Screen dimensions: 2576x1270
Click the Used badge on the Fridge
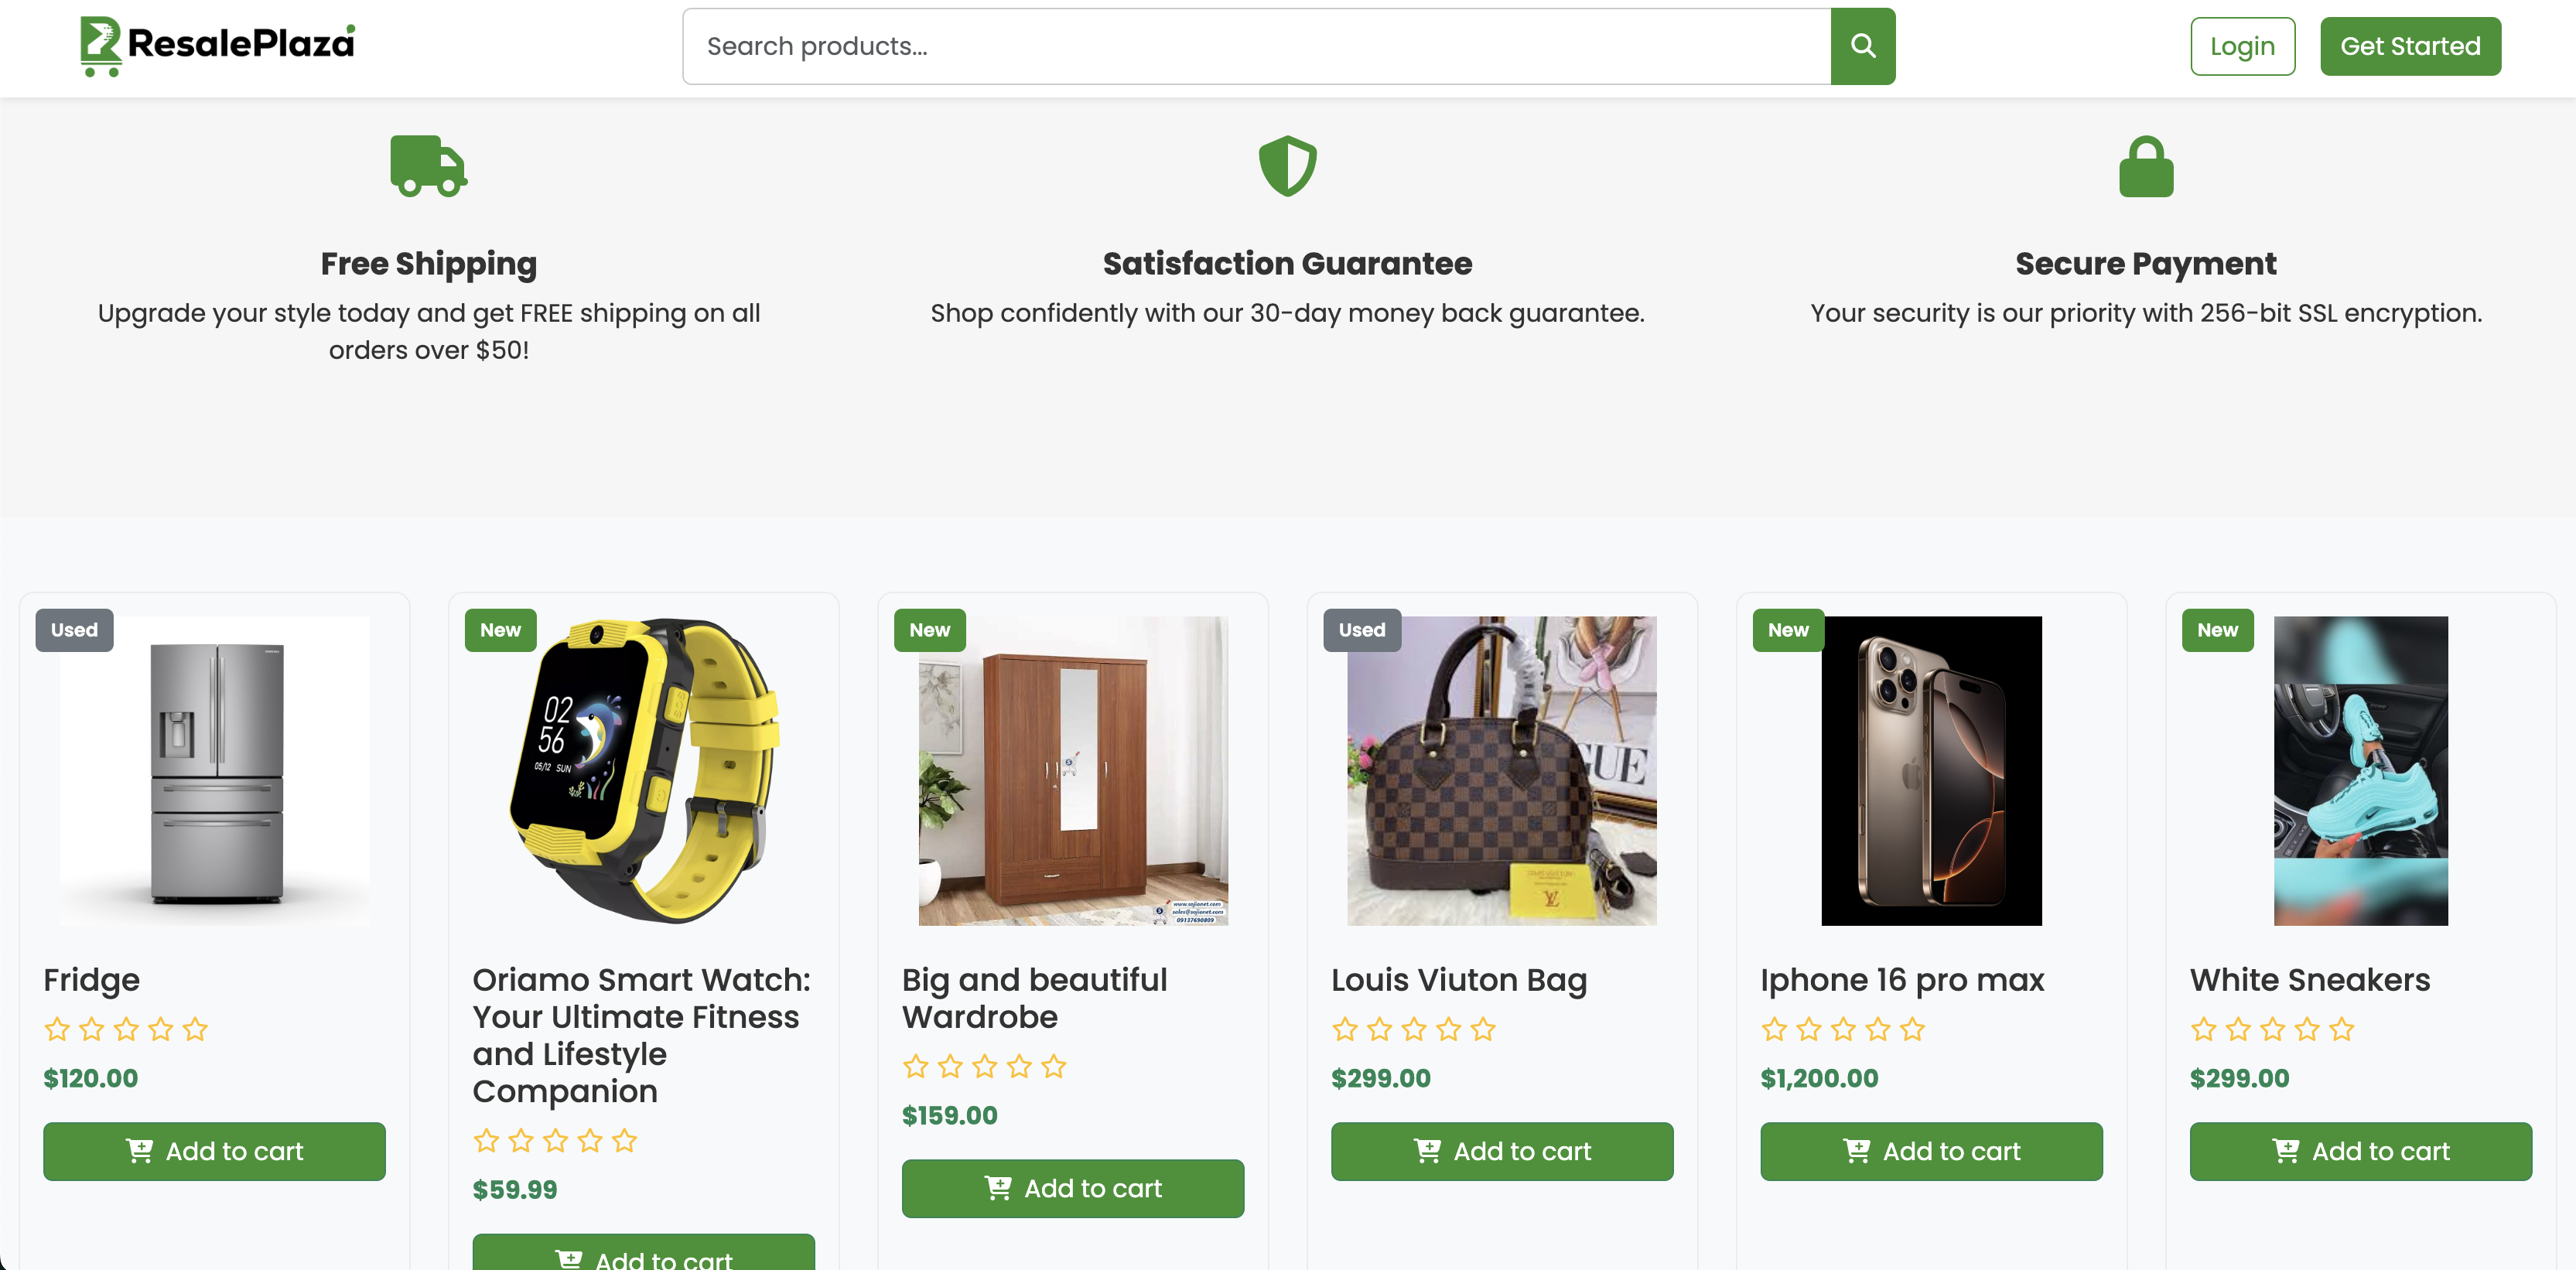[74, 630]
